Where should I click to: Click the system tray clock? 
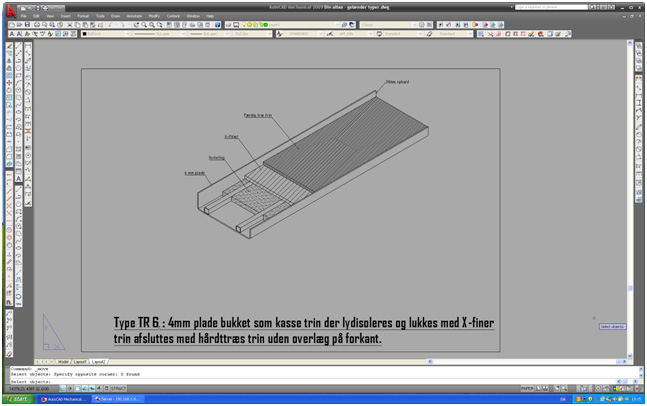pyautogui.click(x=636, y=399)
